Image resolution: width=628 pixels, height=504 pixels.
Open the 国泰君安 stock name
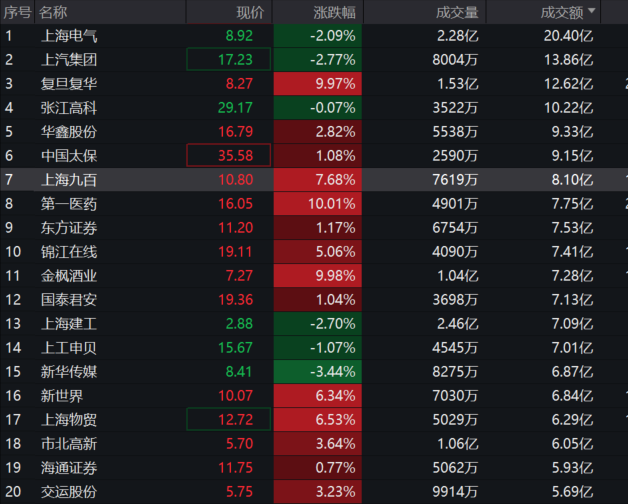(x=69, y=300)
